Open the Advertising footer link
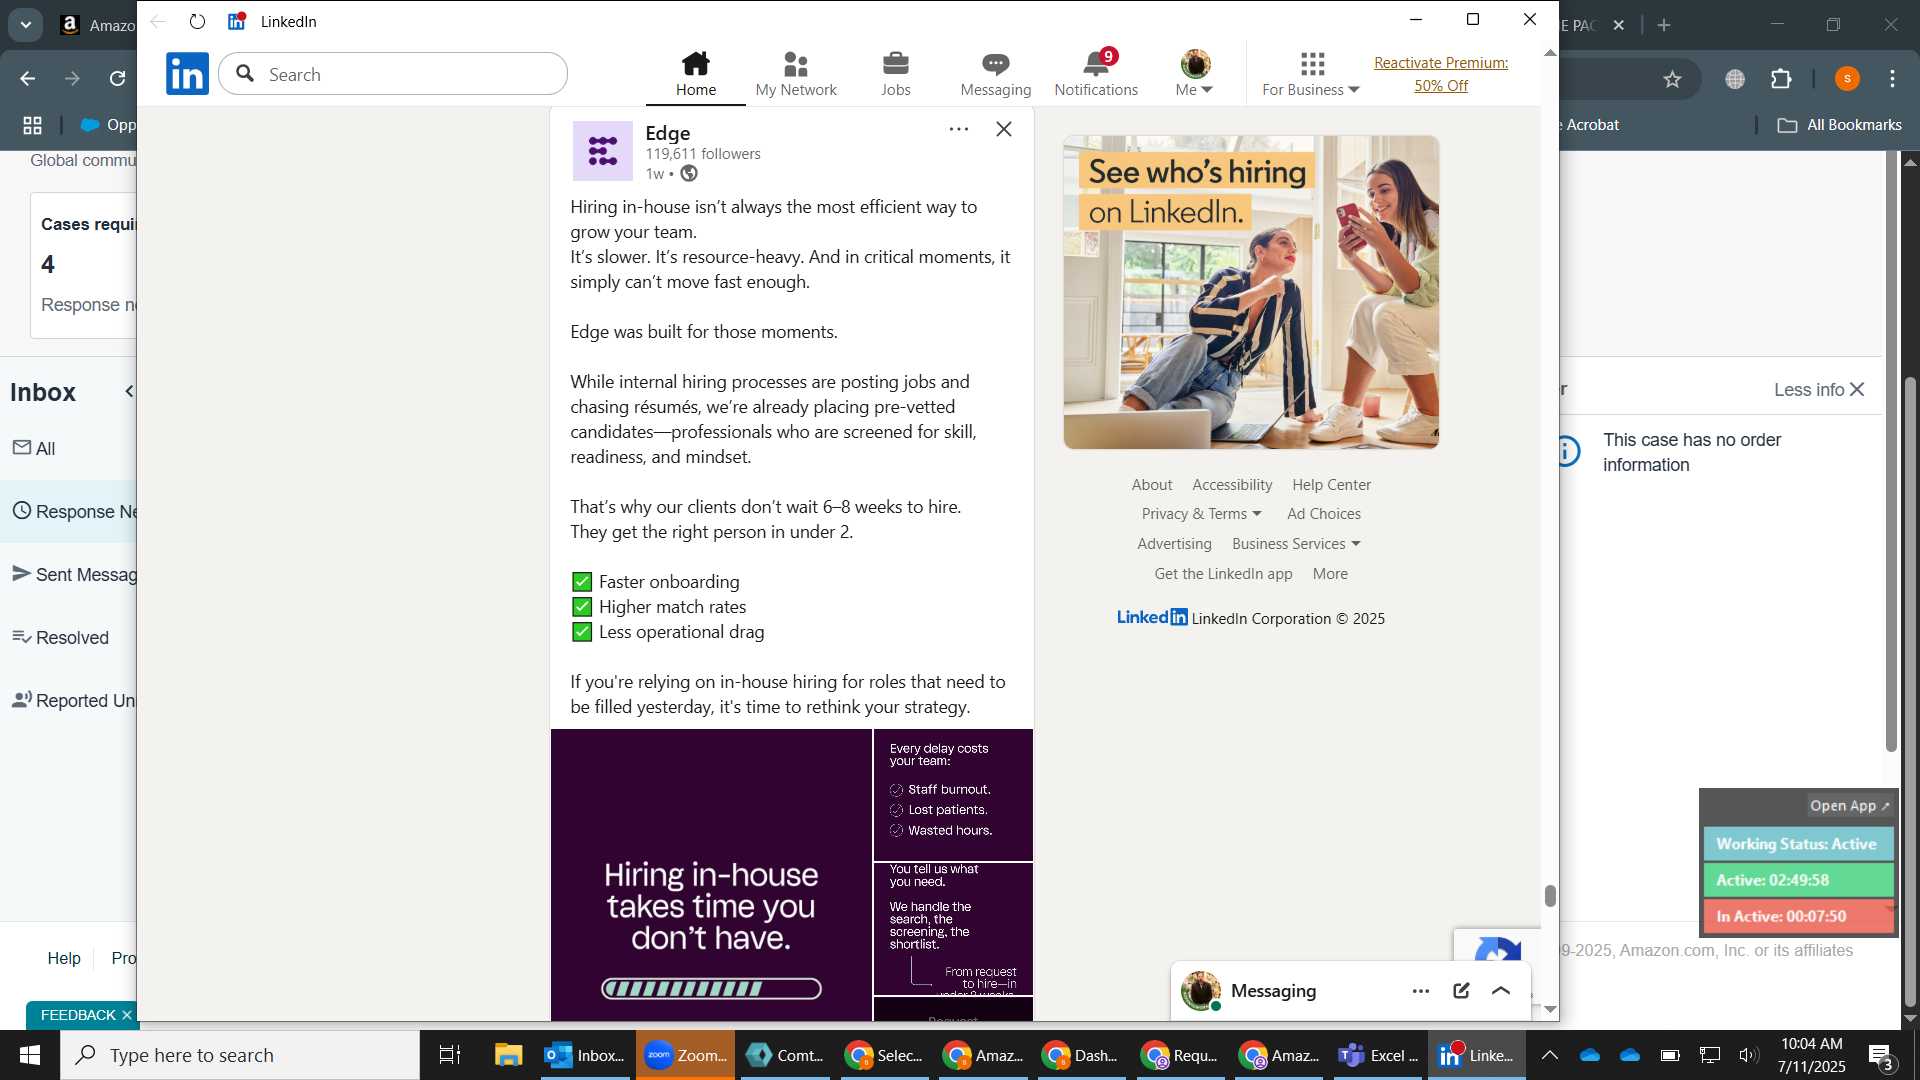1920x1080 pixels. pos(1174,544)
